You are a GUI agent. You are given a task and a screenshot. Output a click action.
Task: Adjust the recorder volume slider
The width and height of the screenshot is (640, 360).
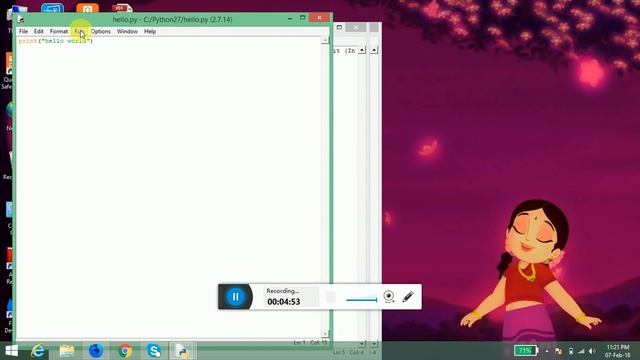(x=361, y=300)
